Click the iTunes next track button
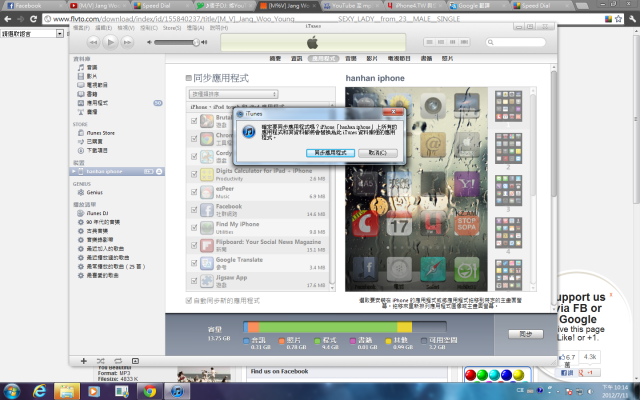 coord(127,42)
